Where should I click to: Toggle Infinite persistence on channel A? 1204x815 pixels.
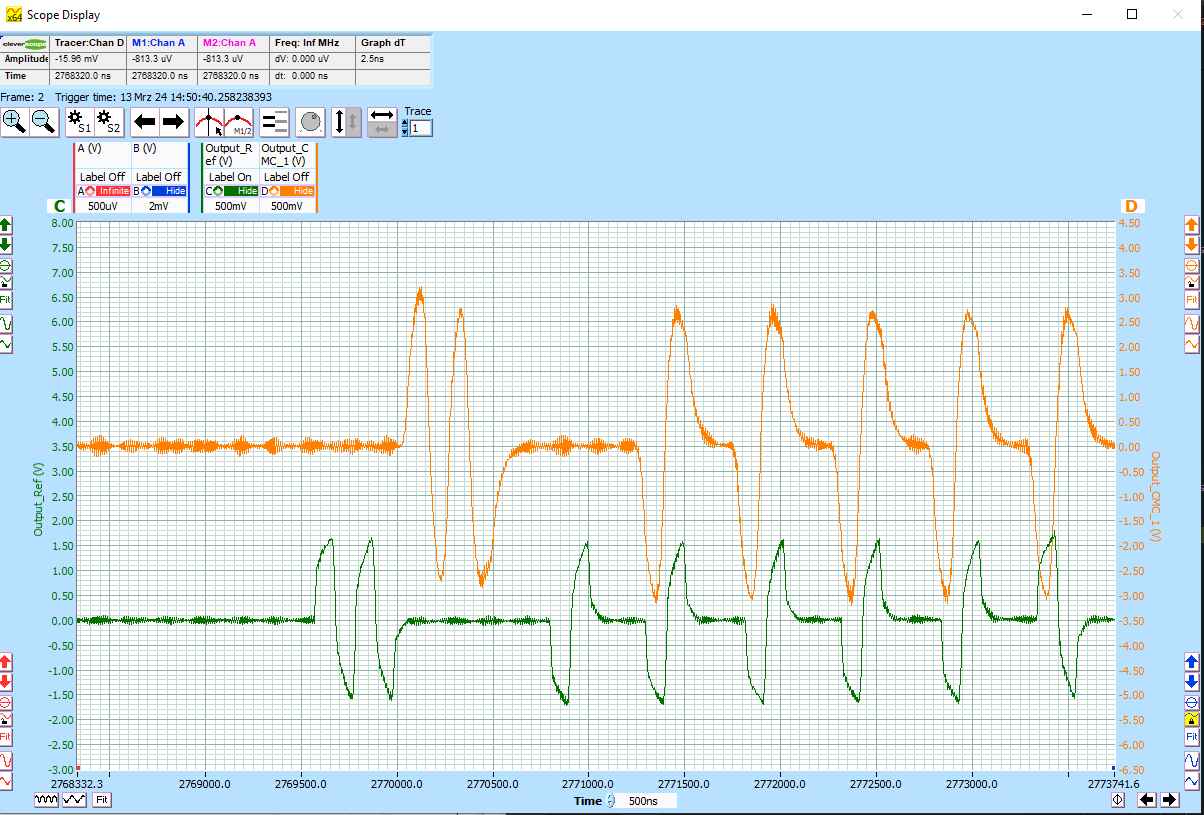pyautogui.click(x=111, y=190)
